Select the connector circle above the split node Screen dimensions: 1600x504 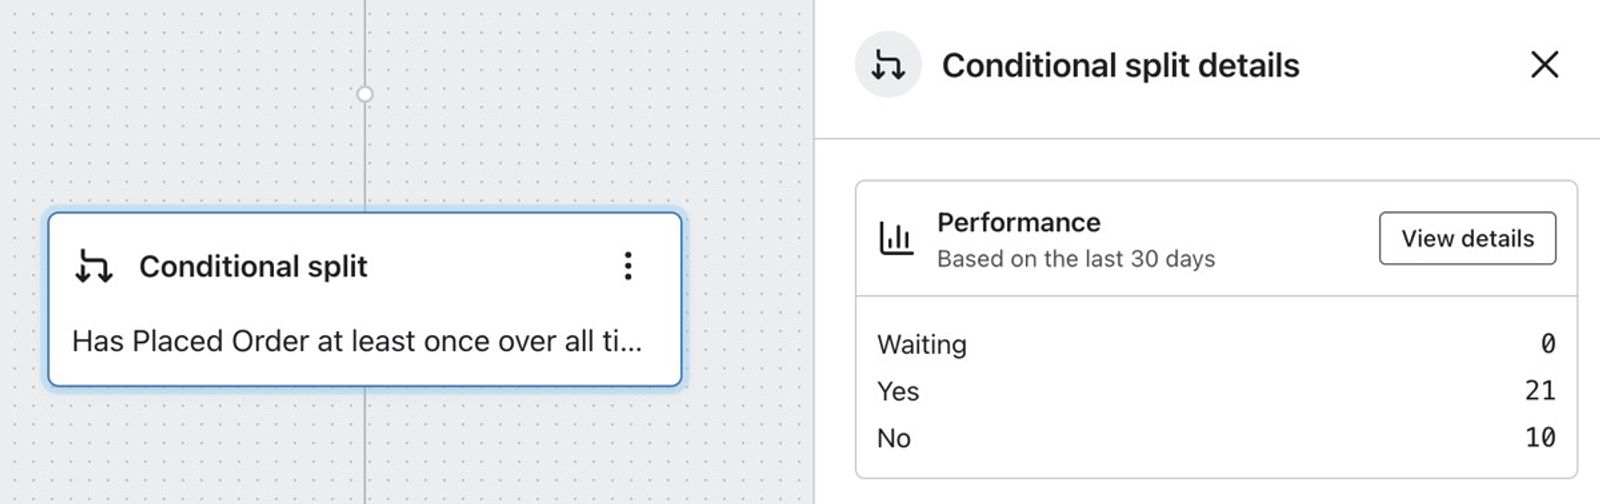tap(365, 94)
